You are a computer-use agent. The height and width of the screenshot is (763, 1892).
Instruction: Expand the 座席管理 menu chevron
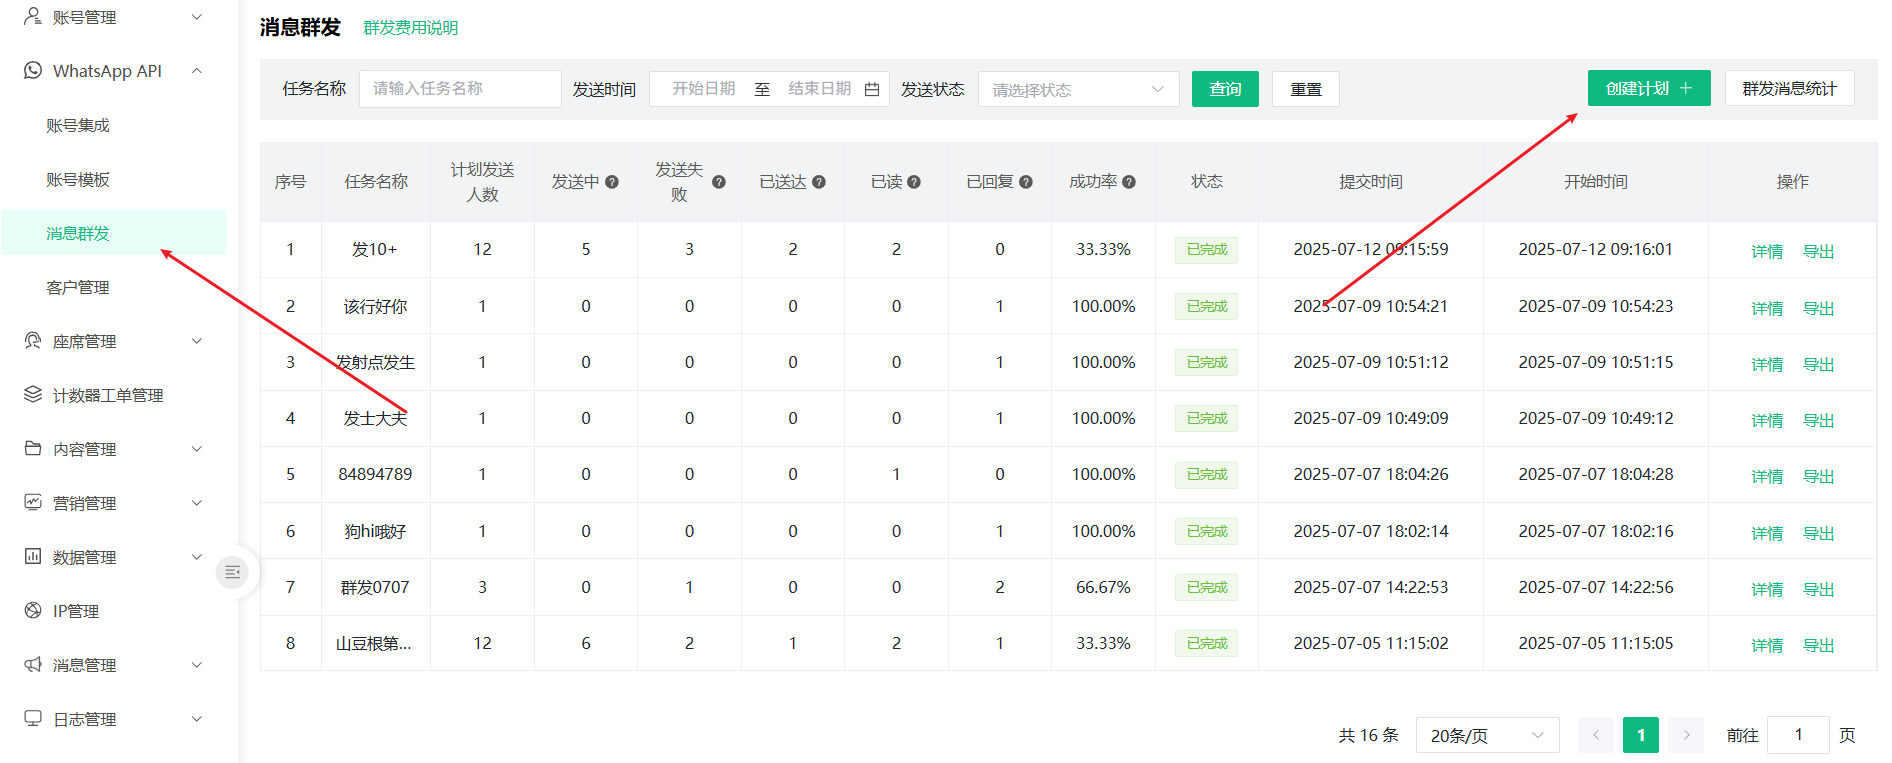[197, 341]
